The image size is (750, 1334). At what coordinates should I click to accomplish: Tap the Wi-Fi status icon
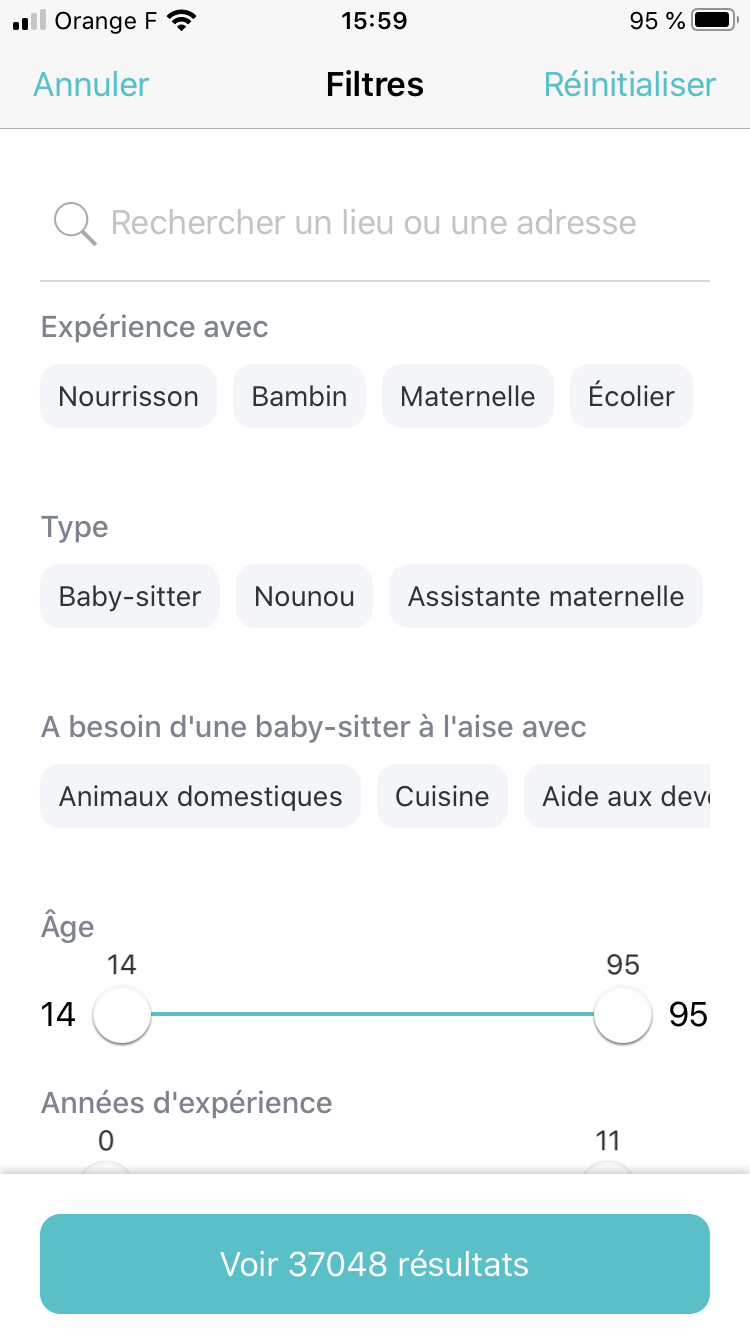(x=181, y=21)
